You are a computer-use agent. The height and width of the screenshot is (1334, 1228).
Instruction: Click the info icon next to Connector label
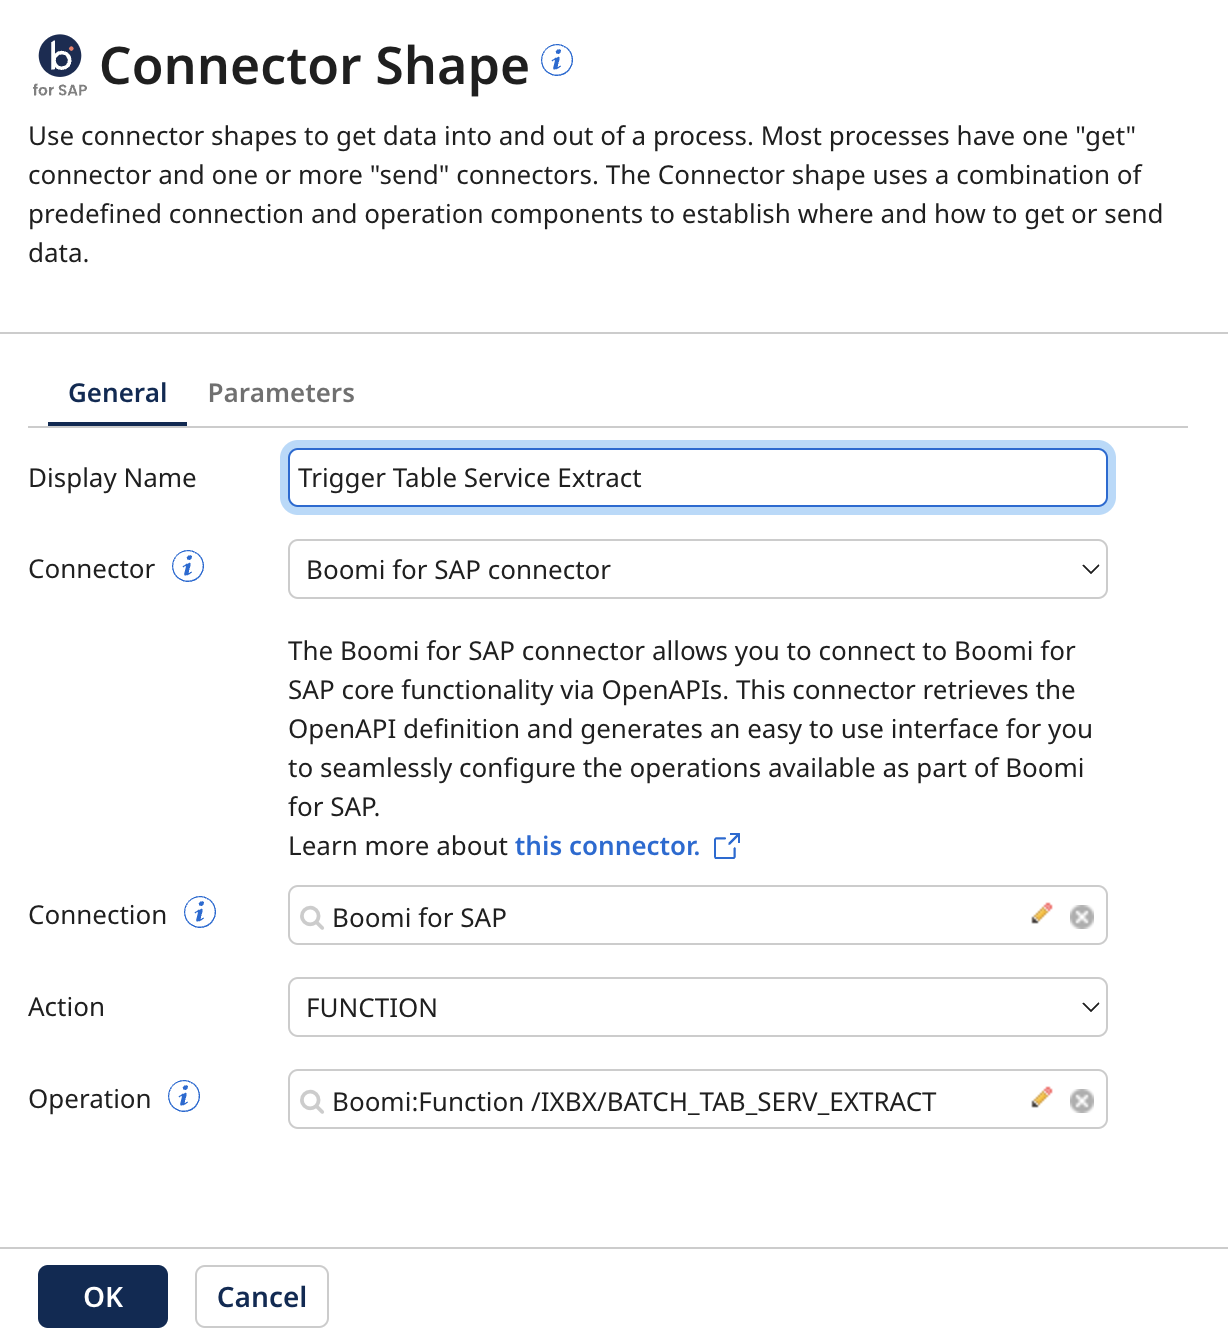(x=188, y=566)
